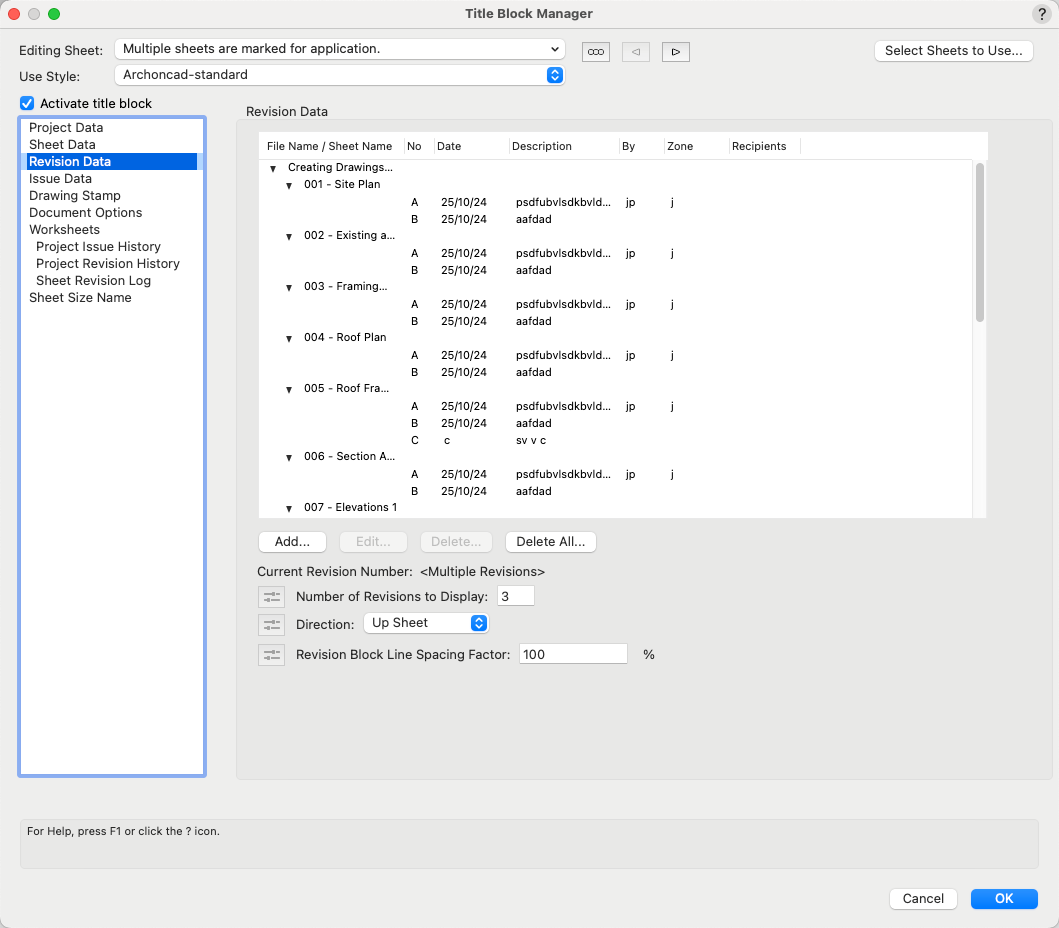
Task: Uncheck Activate title block checkbox
Action: (x=27, y=103)
